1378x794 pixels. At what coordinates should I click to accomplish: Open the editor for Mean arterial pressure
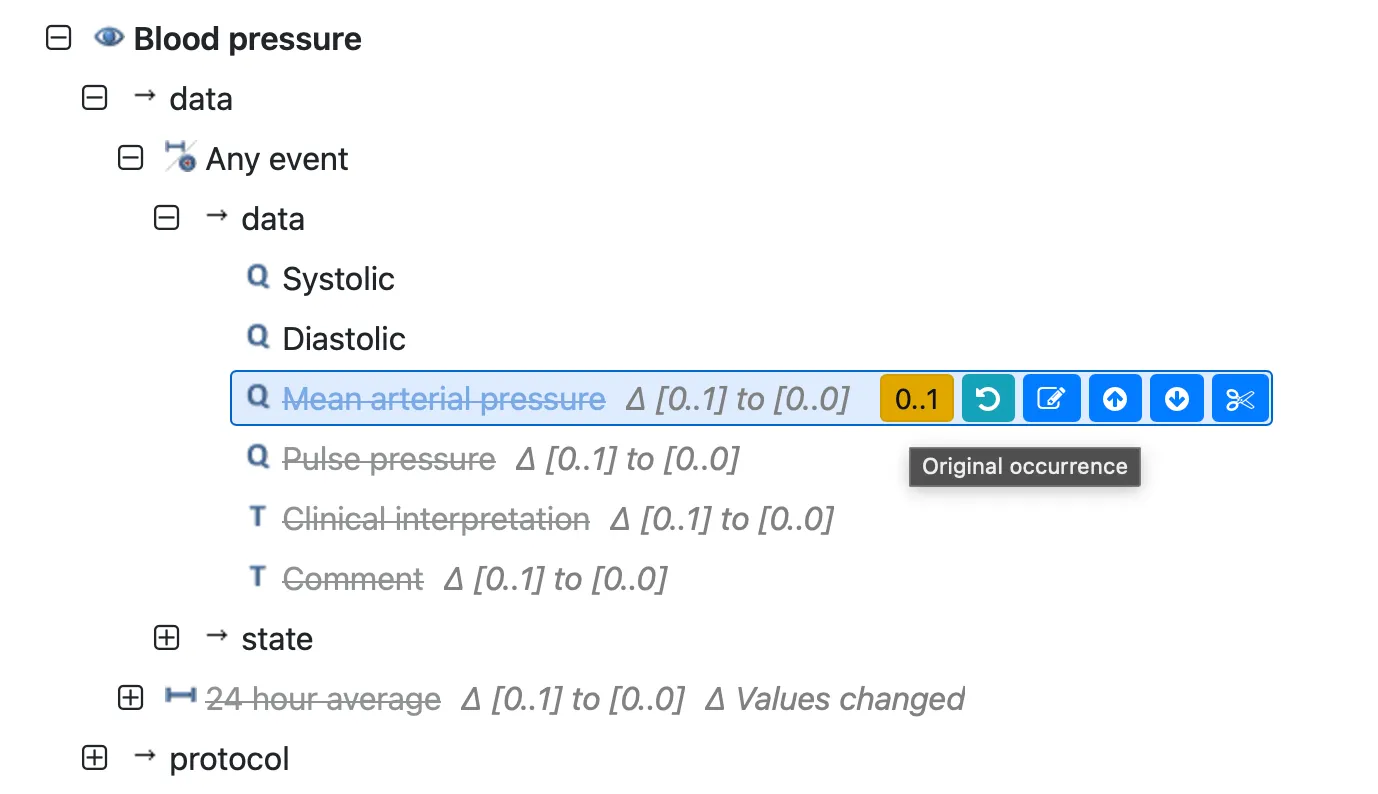click(1051, 397)
